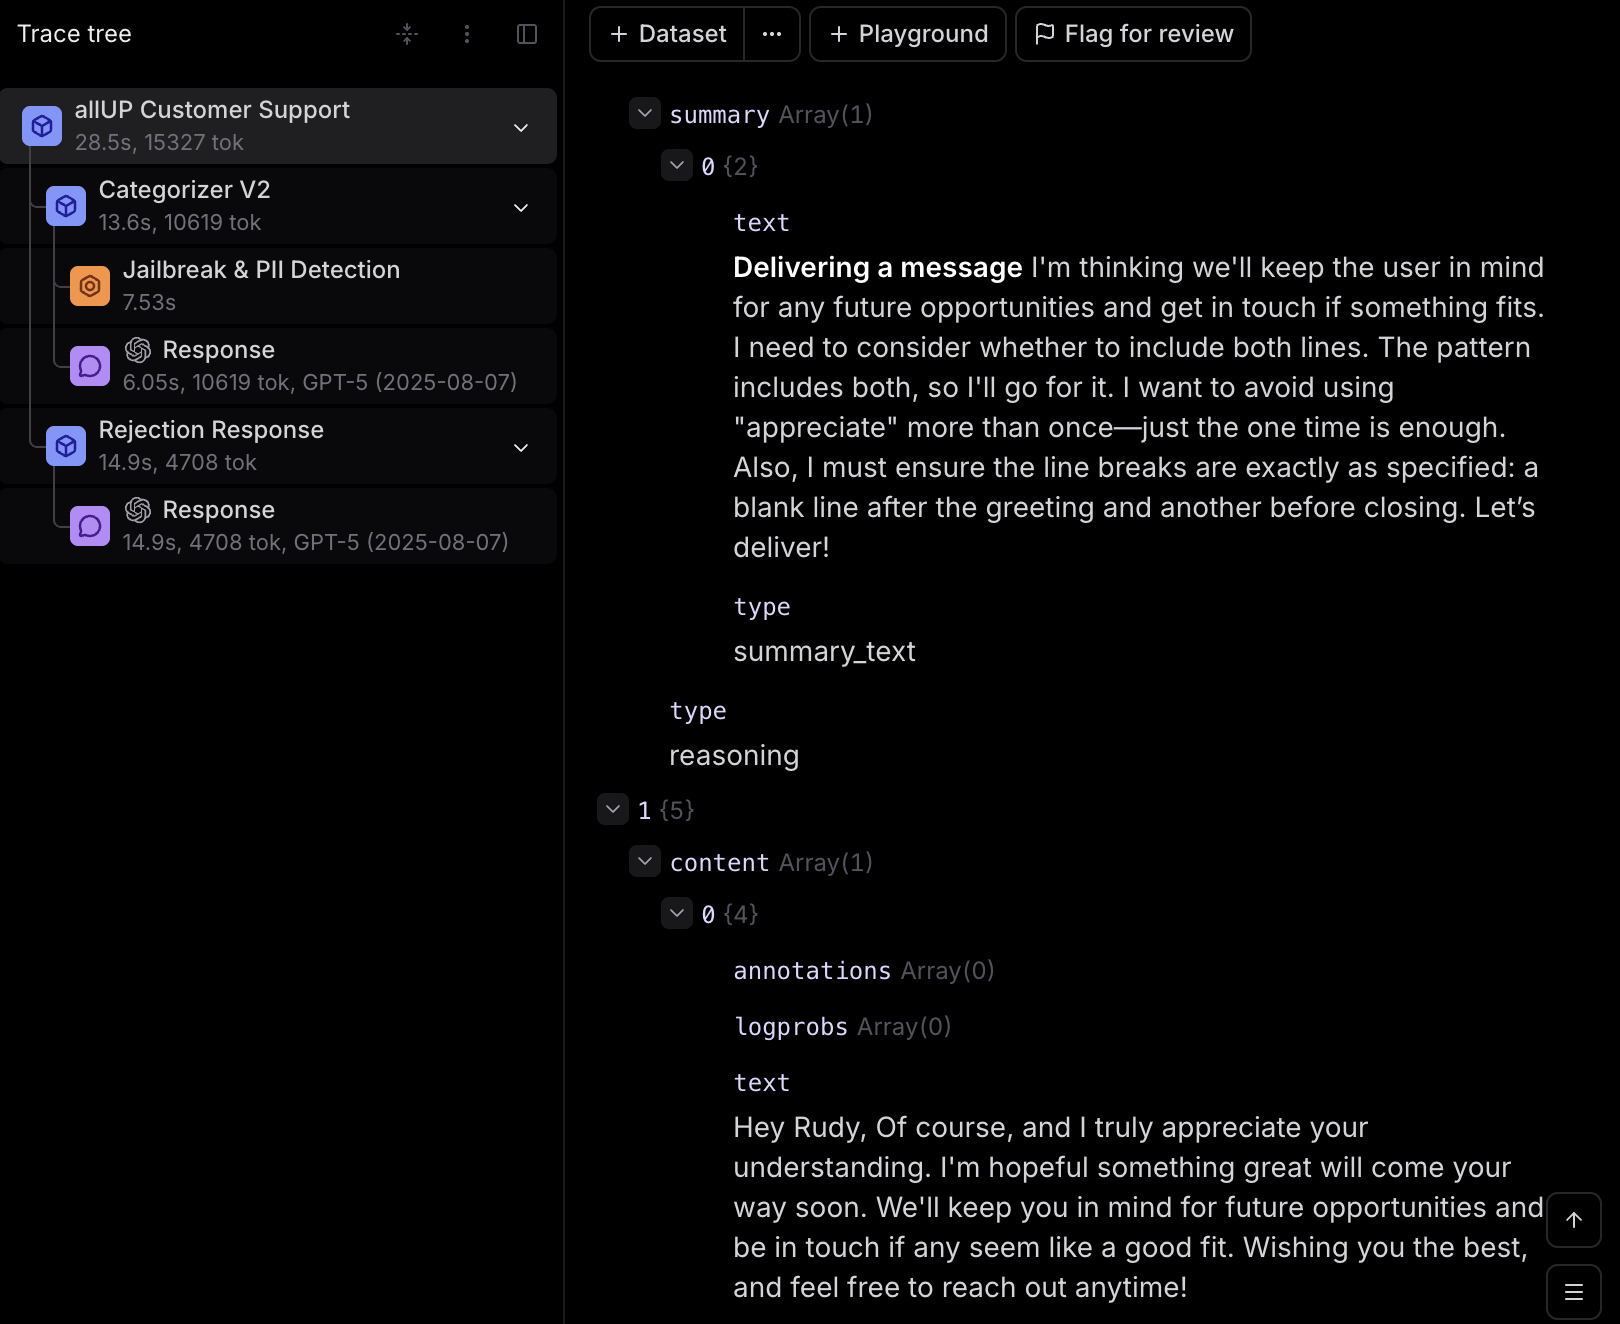
Task: Open the lines menu button at bottom right
Action: [x=1574, y=1292]
